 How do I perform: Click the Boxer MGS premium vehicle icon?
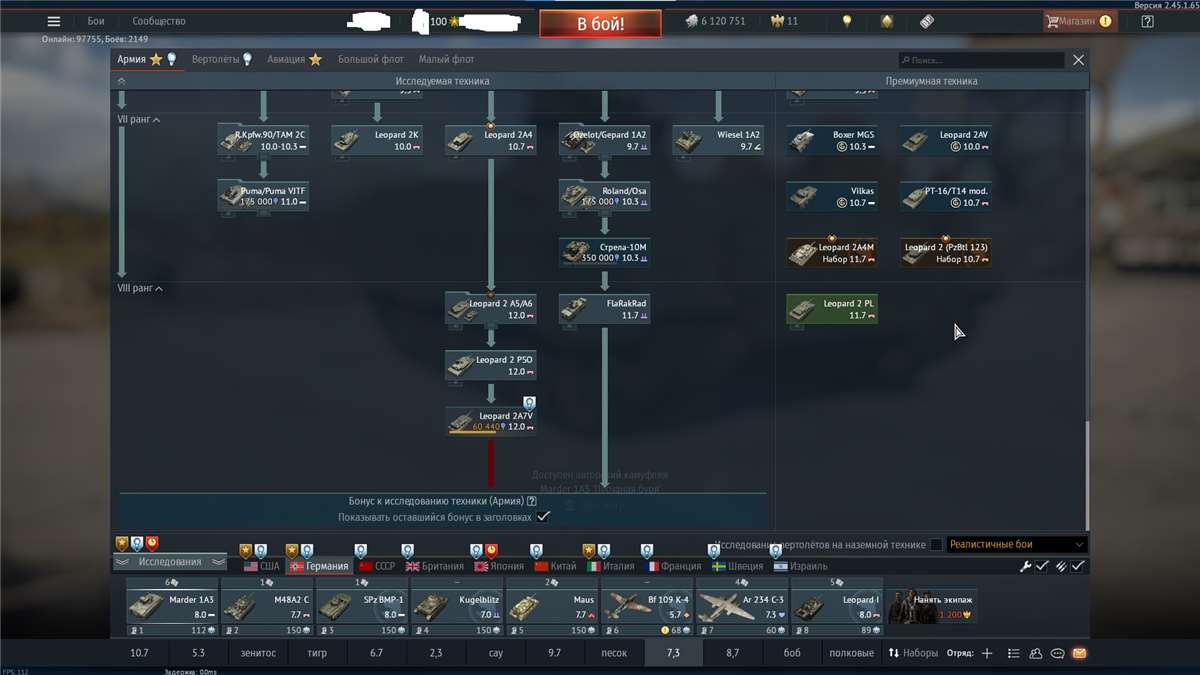click(x=803, y=141)
